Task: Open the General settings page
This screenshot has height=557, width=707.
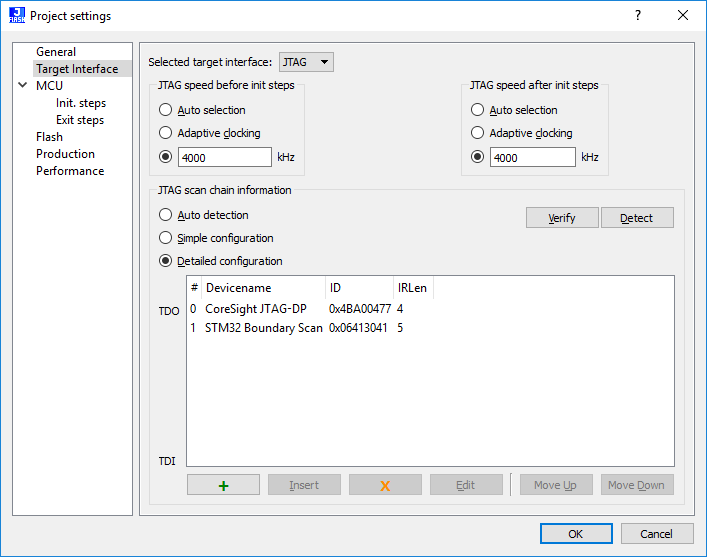Action: click(x=56, y=52)
